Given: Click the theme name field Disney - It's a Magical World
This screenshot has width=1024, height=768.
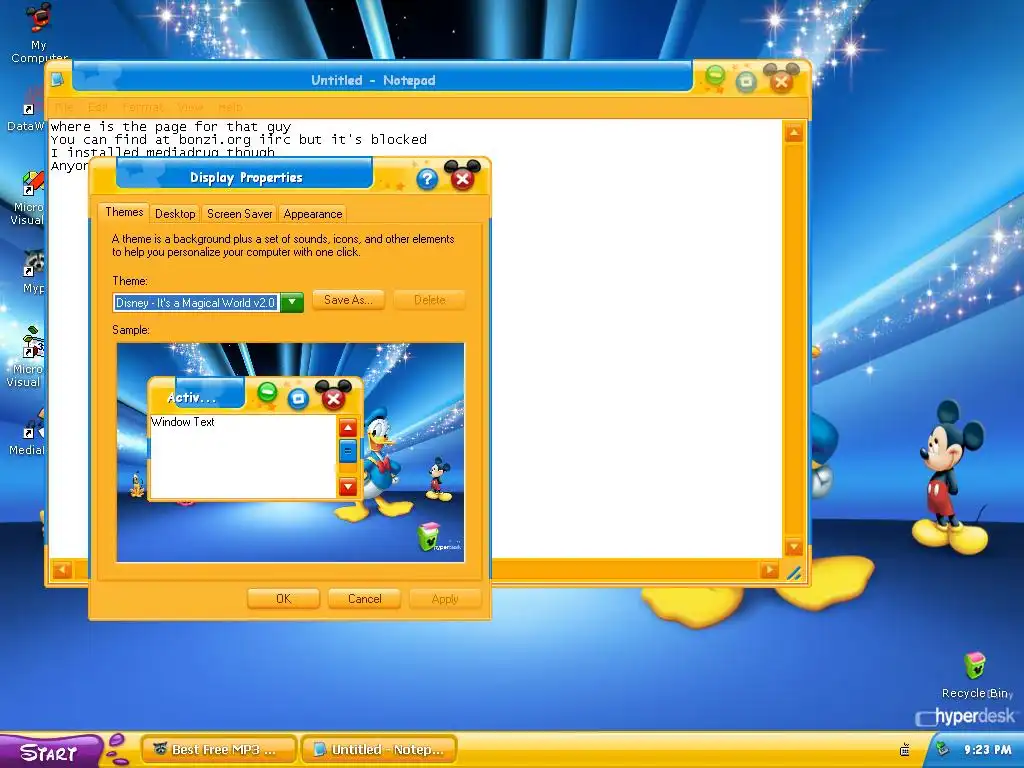Looking at the screenshot, I should pos(196,302).
